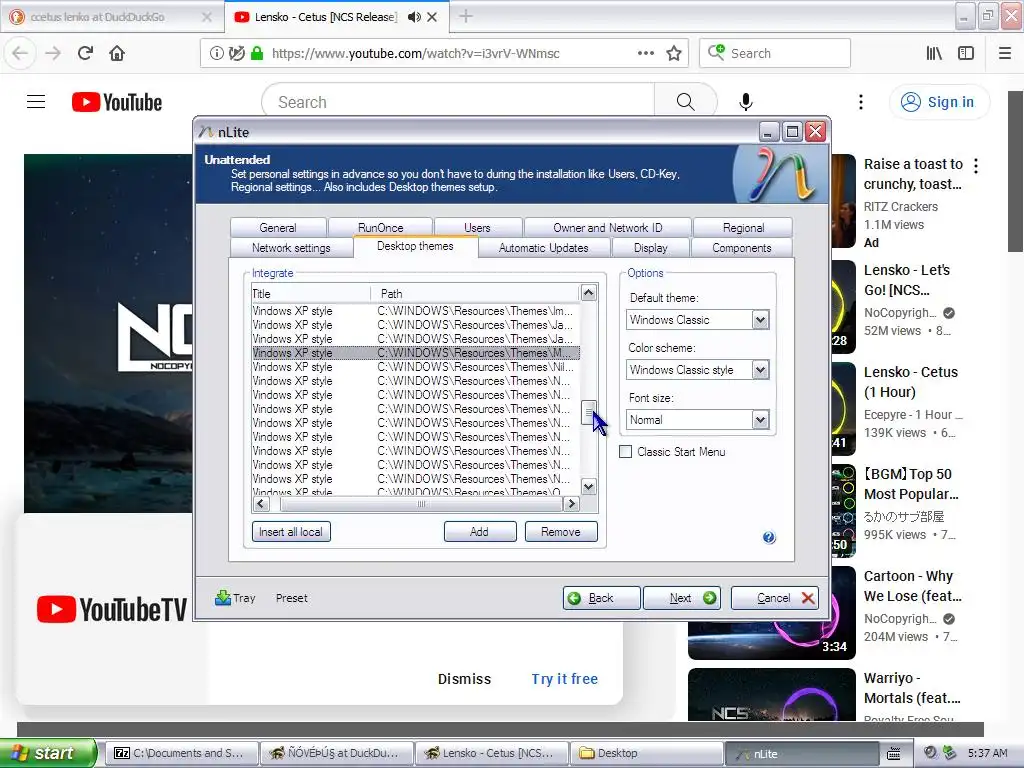The height and width of the screenshot is (768, 1024).
Task: Click the nLite help question mark icon
Action: [x=769, y=537]
